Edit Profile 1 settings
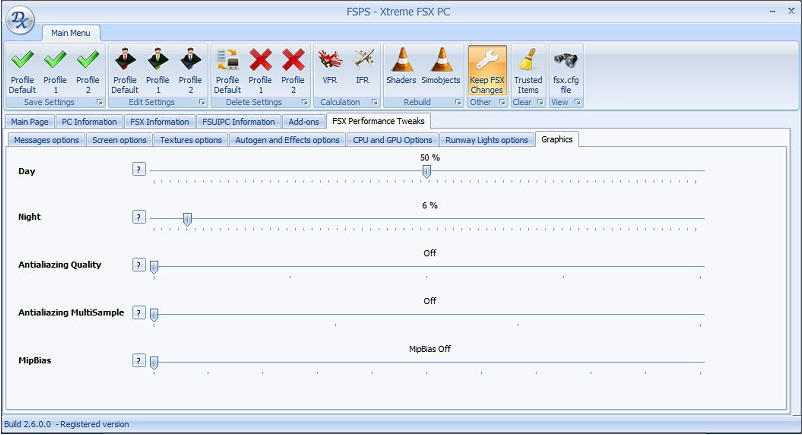The width and height of the screenshot is (802, 435). (x=158, y=71)
